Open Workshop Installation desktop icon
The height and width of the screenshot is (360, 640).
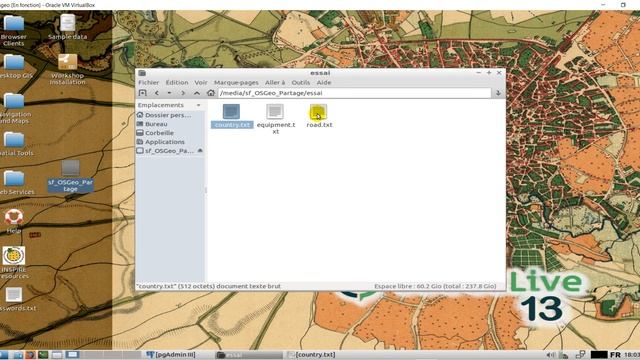tap(67, 69)
